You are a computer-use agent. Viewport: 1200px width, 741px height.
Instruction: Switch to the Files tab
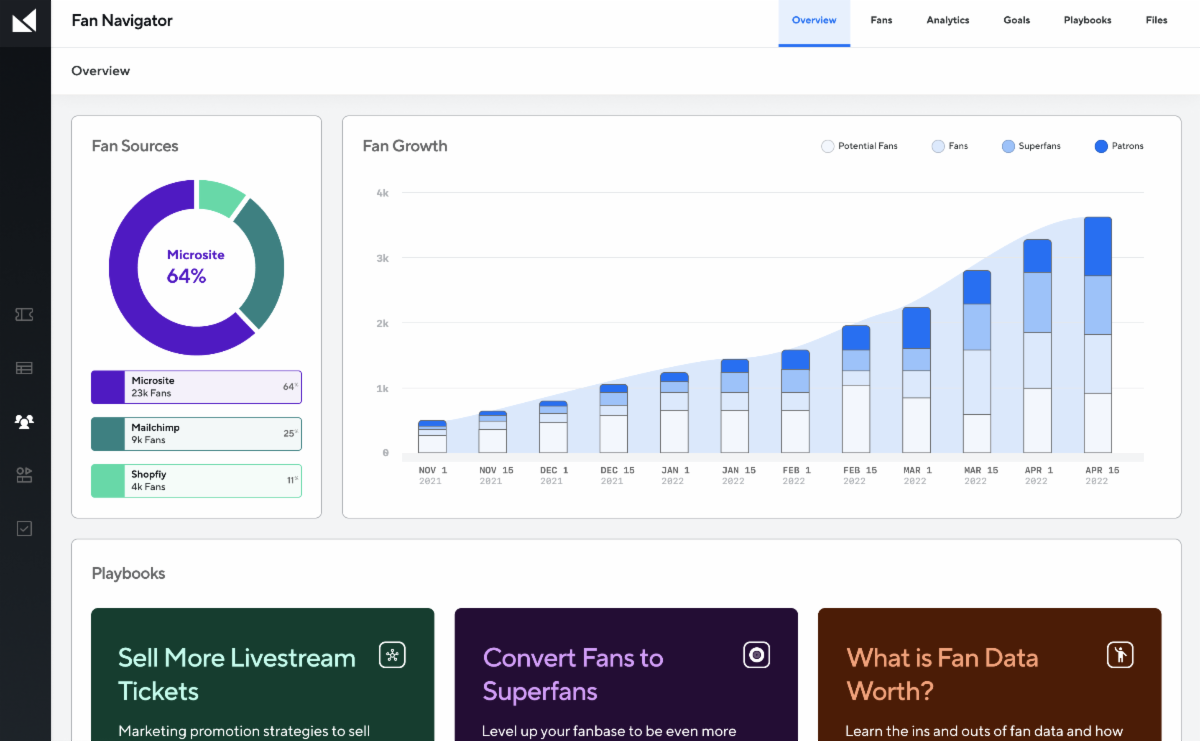tap(1157, 21)
